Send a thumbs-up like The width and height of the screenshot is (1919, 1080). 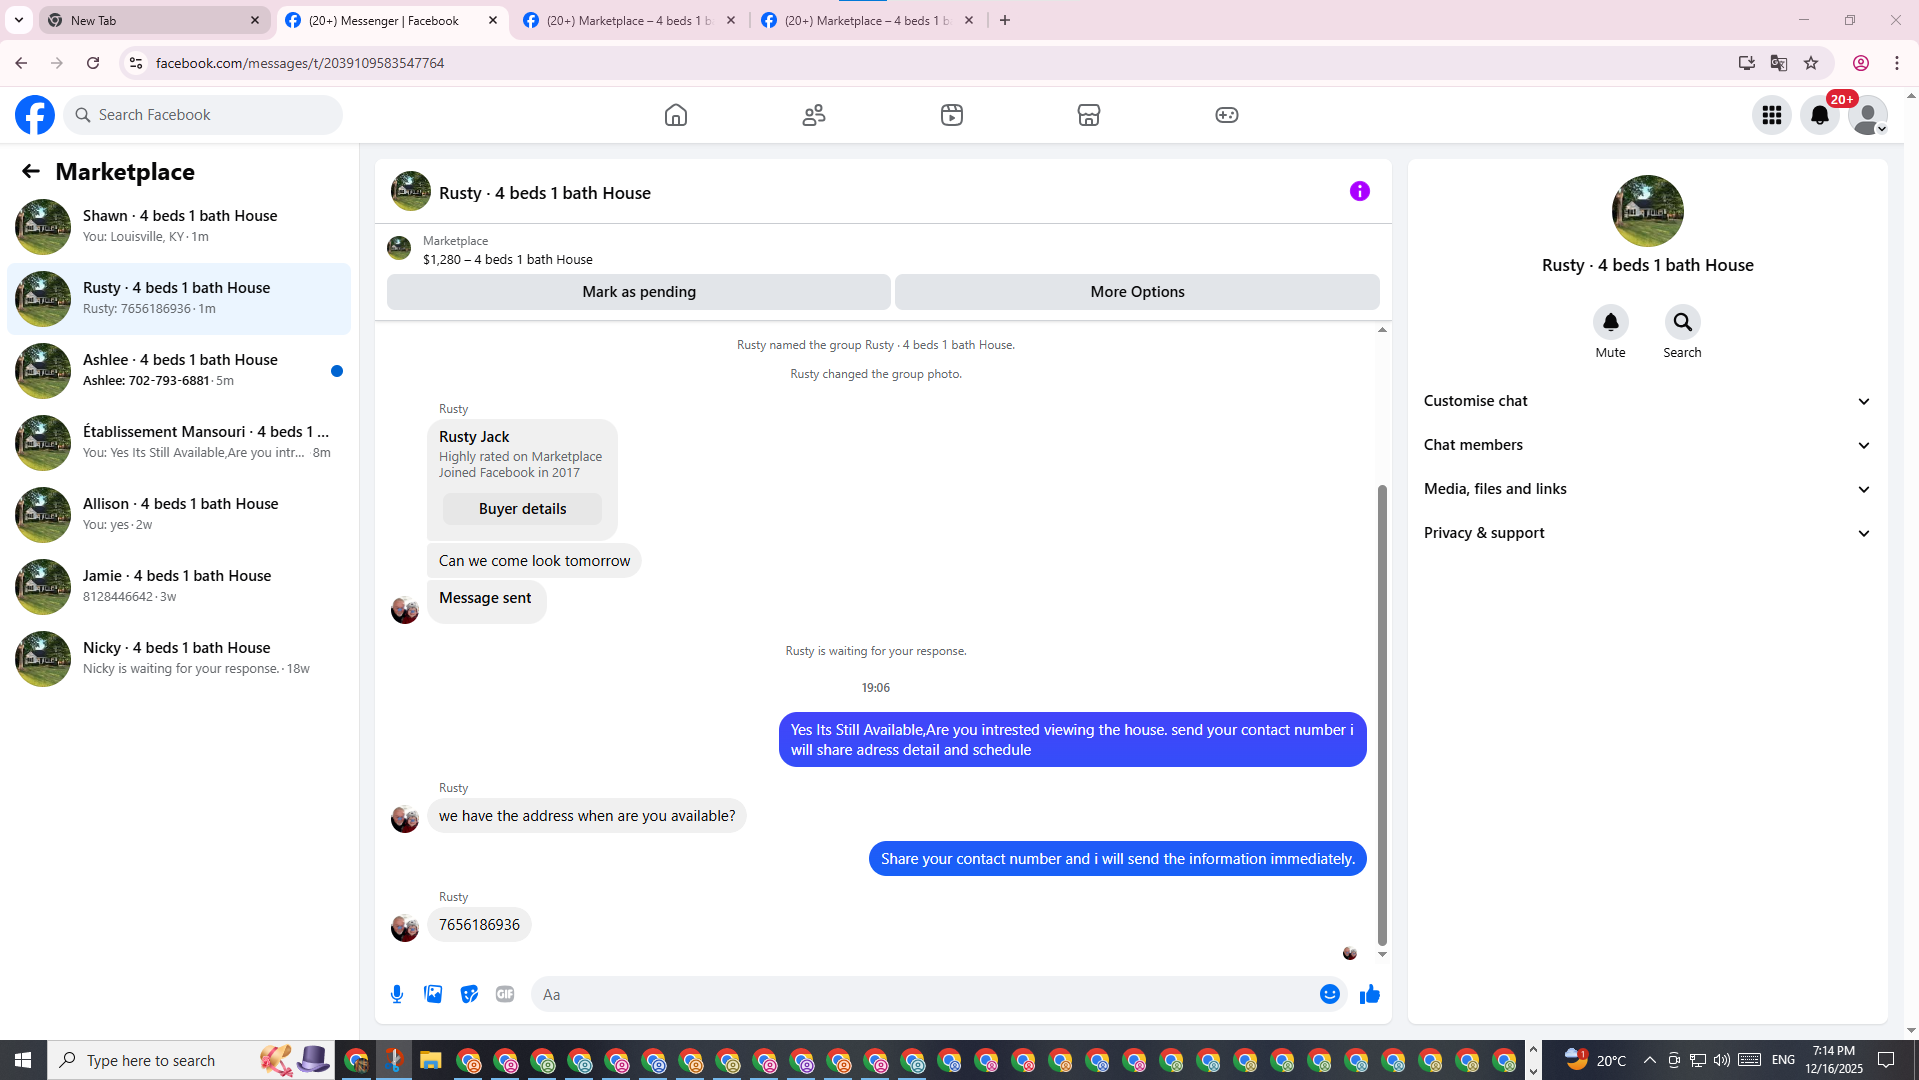(1370, 994)
